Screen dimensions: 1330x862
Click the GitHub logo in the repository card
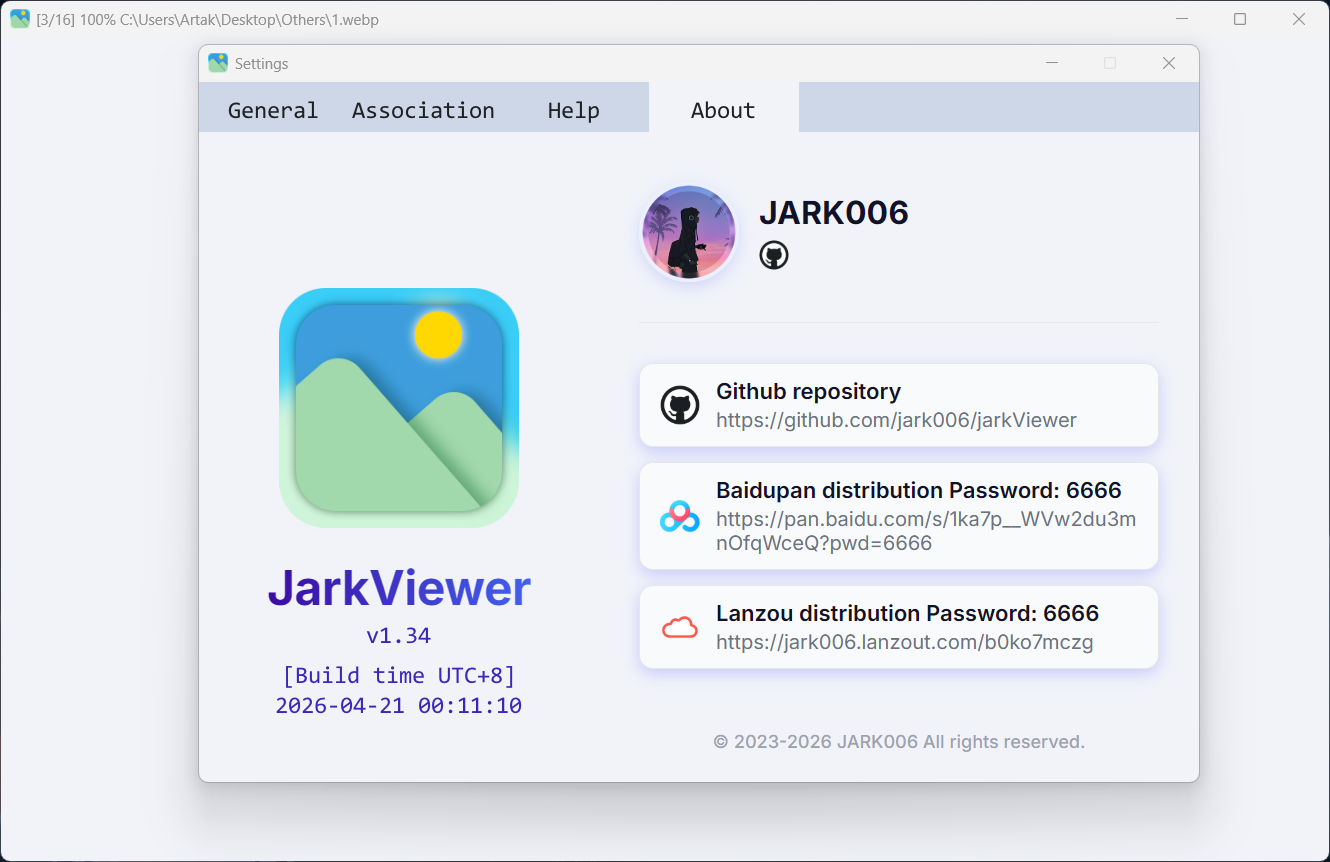680,405
